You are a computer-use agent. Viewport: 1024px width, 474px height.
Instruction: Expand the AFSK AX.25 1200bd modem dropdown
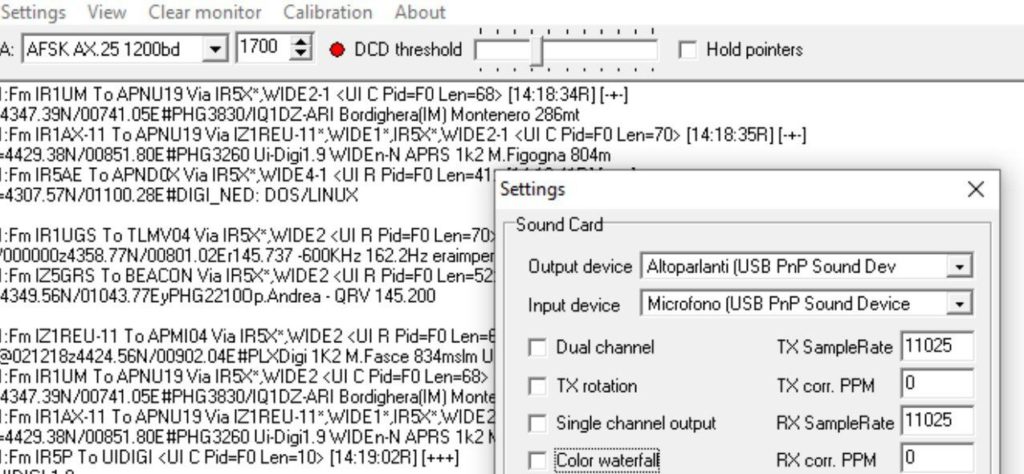coord(214,49)
